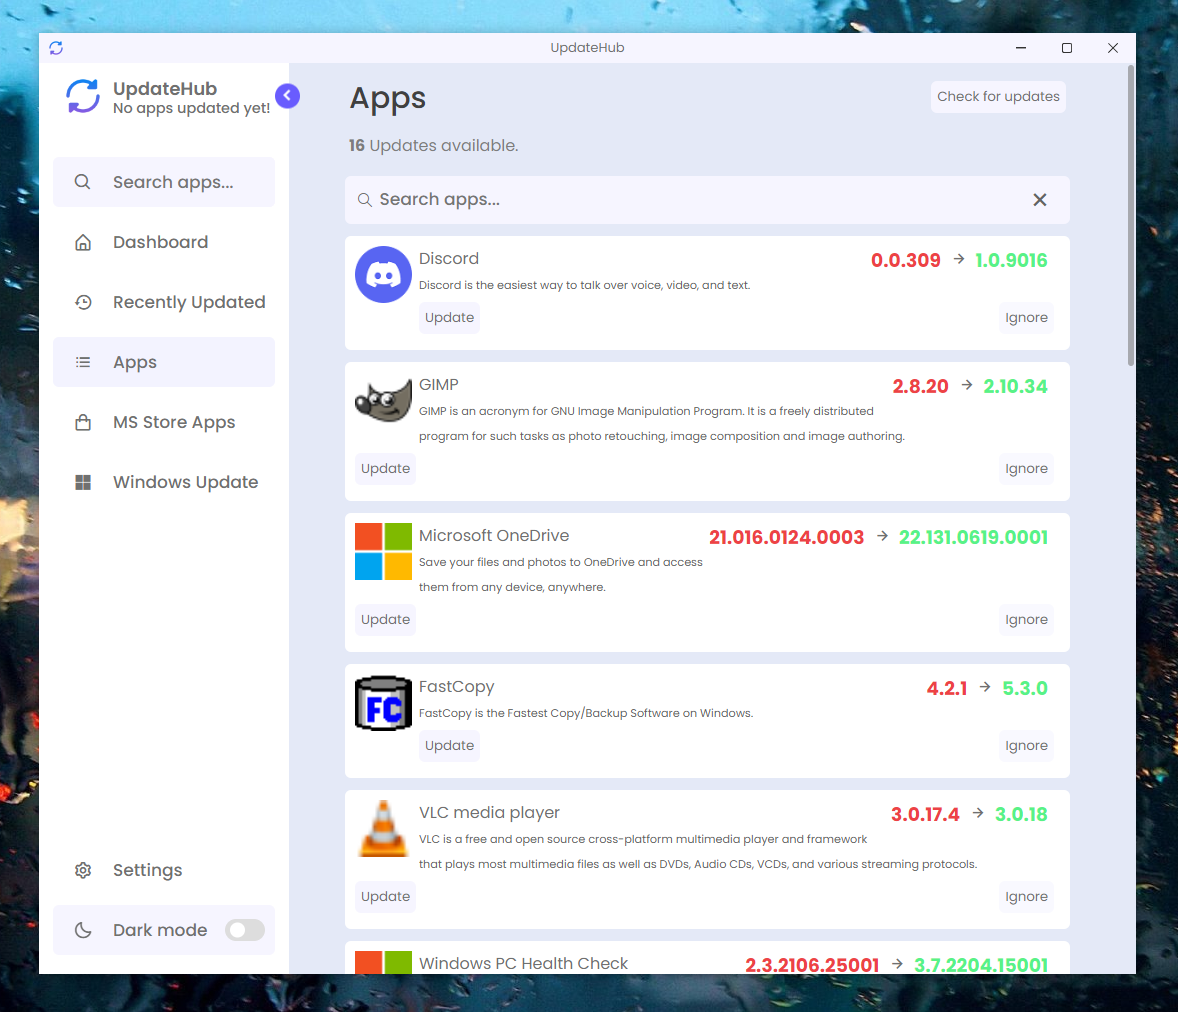Click the Microsoft OneDrive icon
Image resolution: width=1178 pixels, height=1012 pixels.
(x=383, y=551)
